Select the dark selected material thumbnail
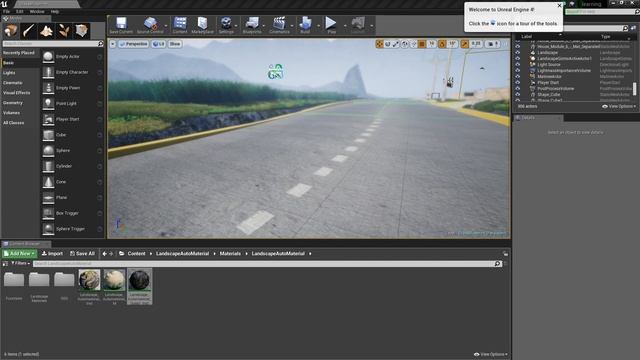Viewport: 640px width, 360px height. pos(139,280)
